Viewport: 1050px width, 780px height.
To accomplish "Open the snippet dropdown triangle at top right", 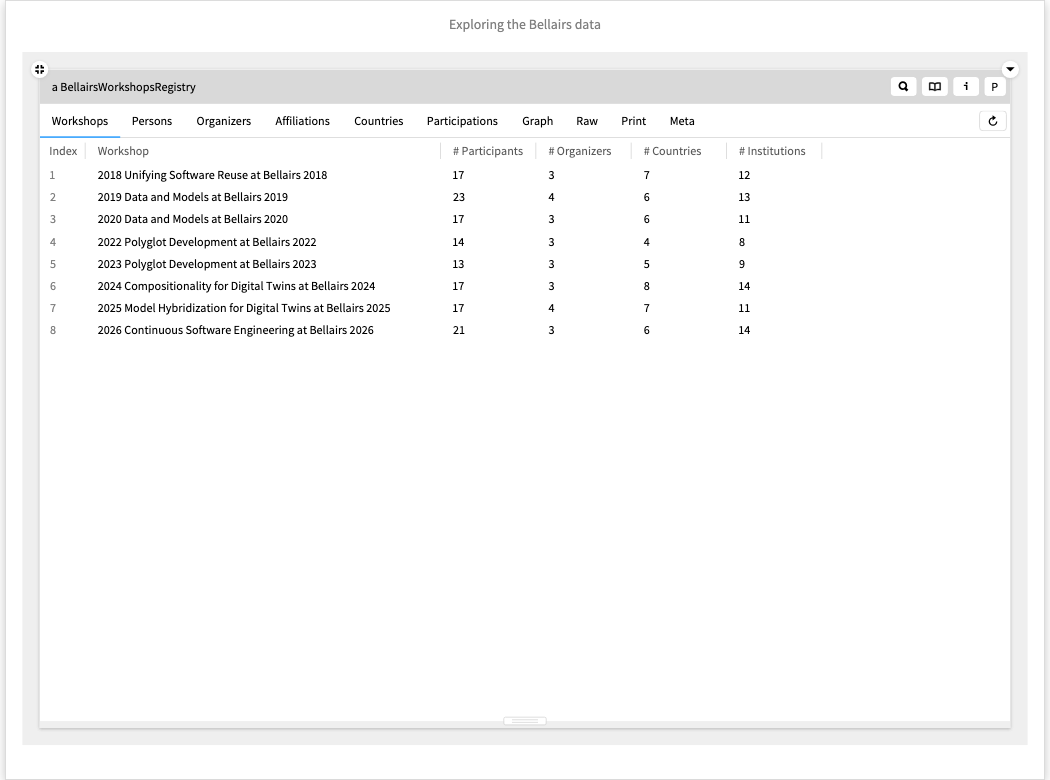I will click(x=1009, y=69).
